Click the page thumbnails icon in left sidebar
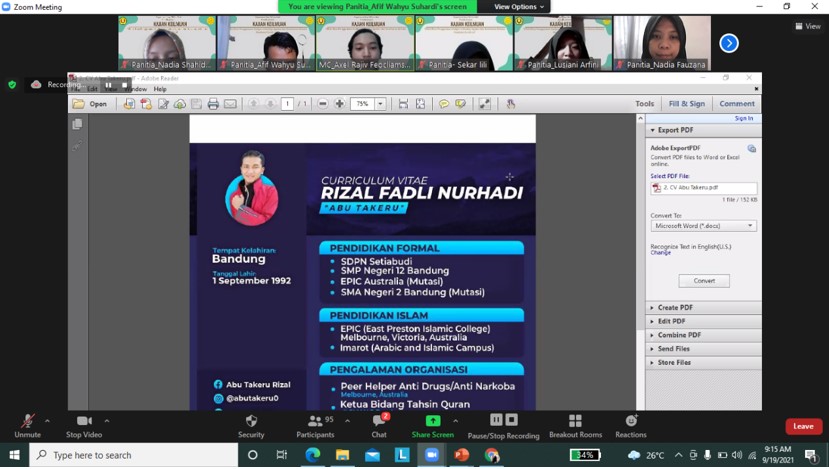 point(77,125)
